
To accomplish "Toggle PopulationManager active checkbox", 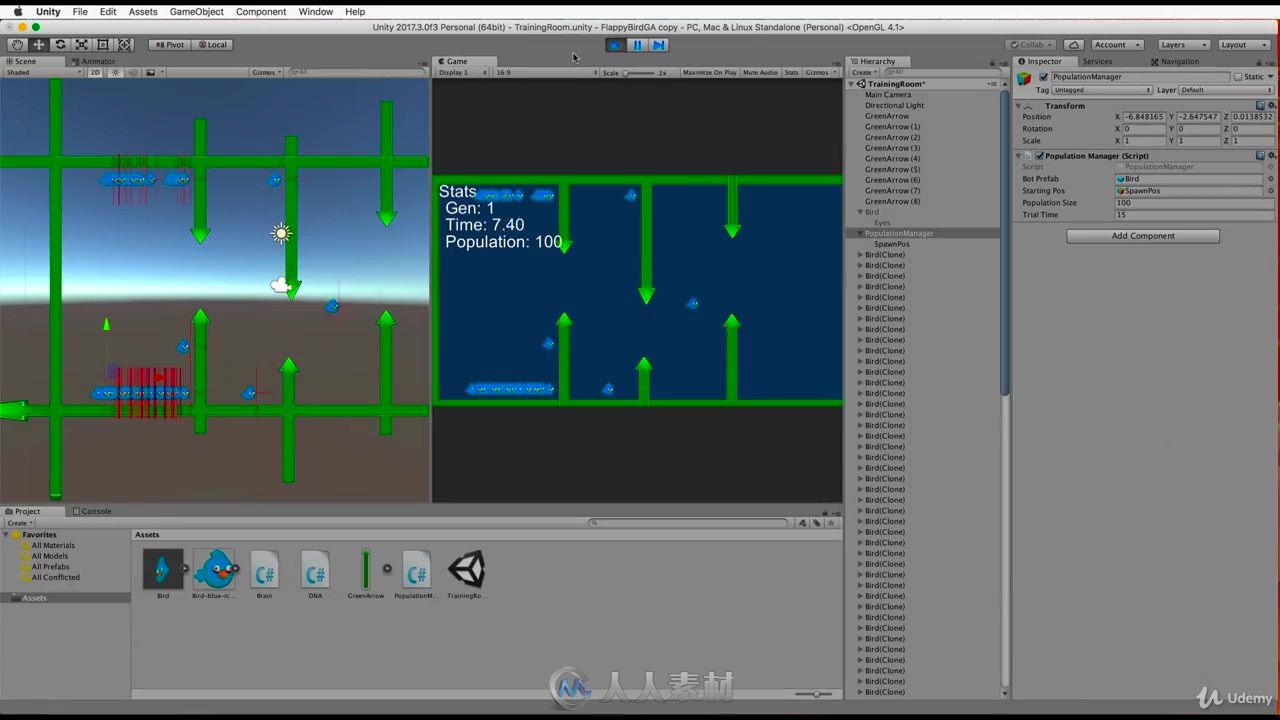I will pos(1044,77).
